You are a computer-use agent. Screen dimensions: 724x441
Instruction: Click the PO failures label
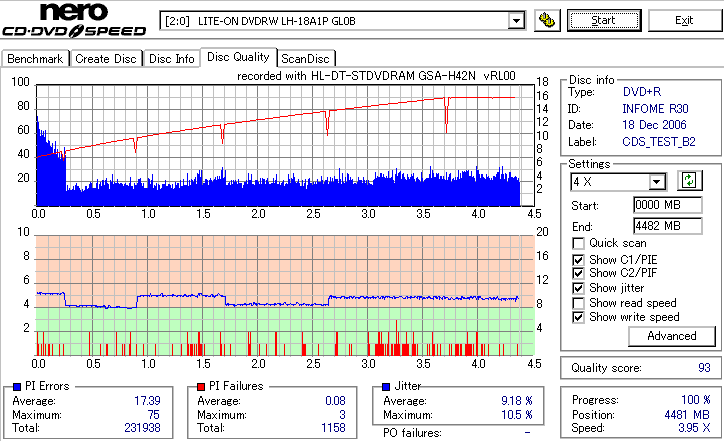412,433
